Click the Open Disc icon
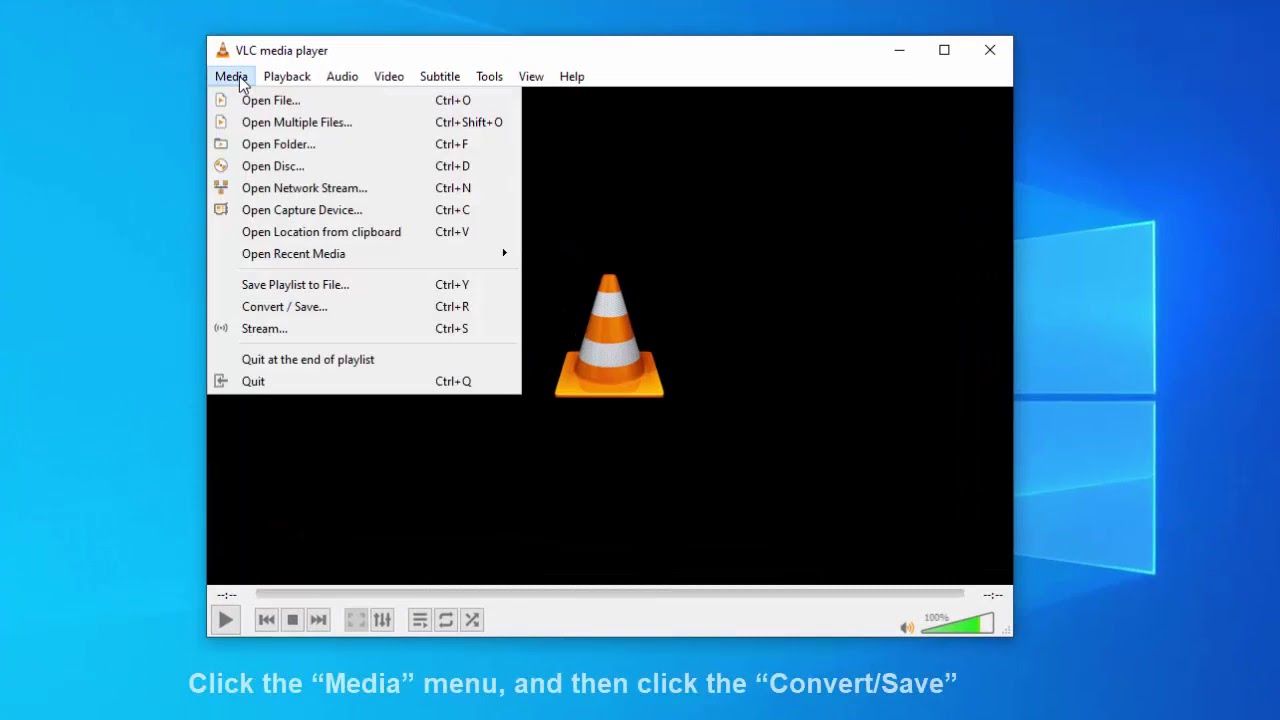Image resolution: width=1280 pixels, height=720 pixels. point(221,166)
